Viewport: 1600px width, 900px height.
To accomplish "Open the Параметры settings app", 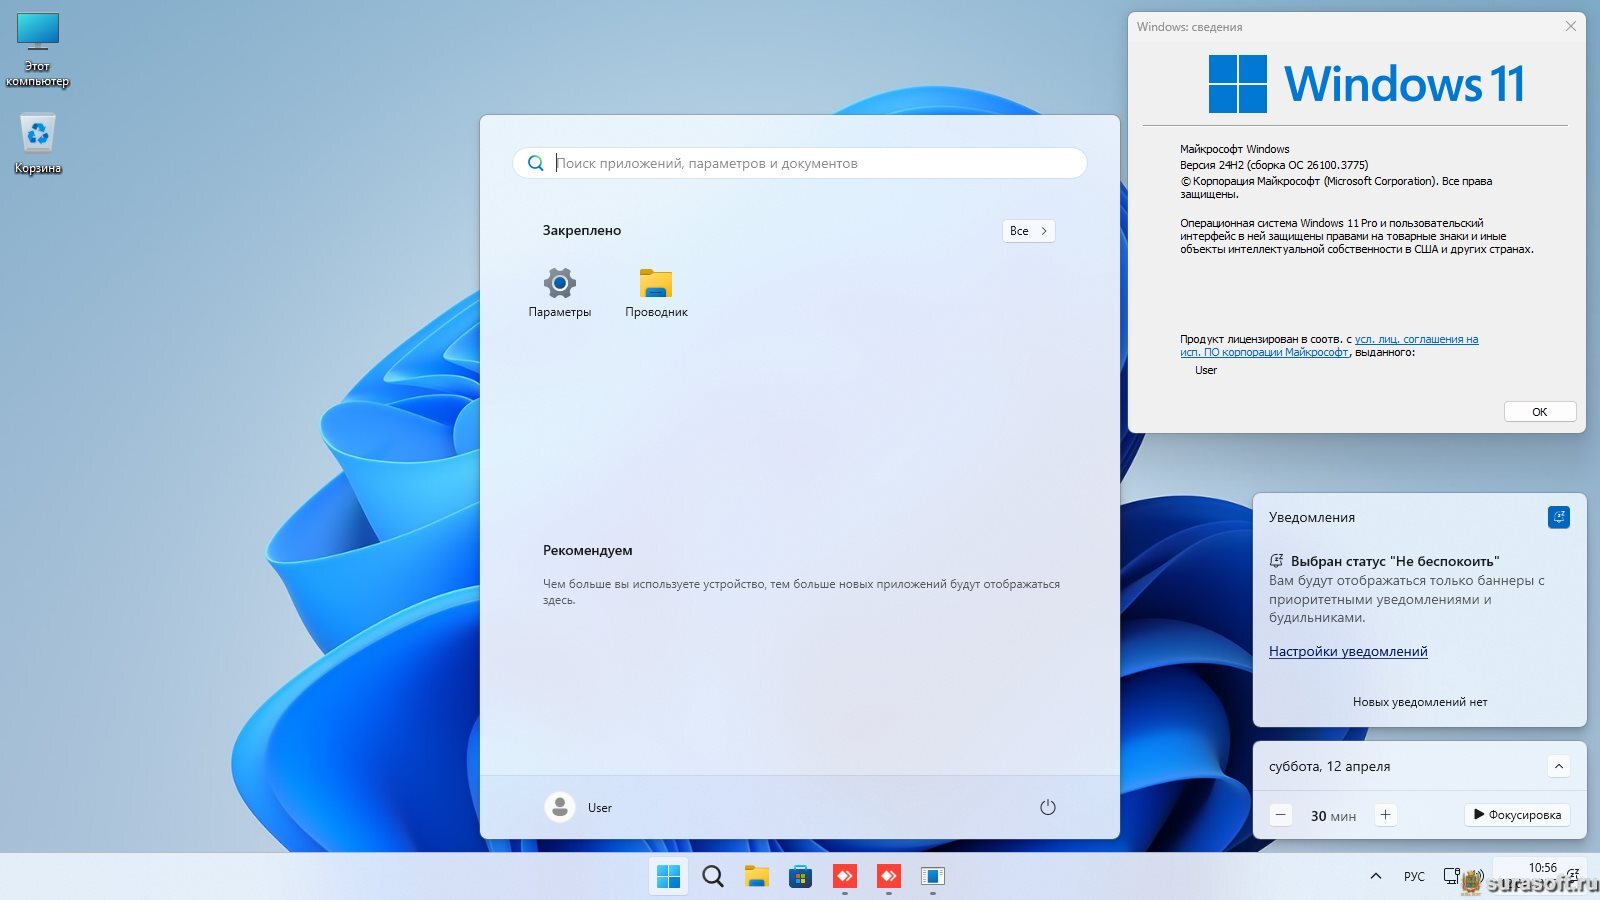I will point(559,292).
